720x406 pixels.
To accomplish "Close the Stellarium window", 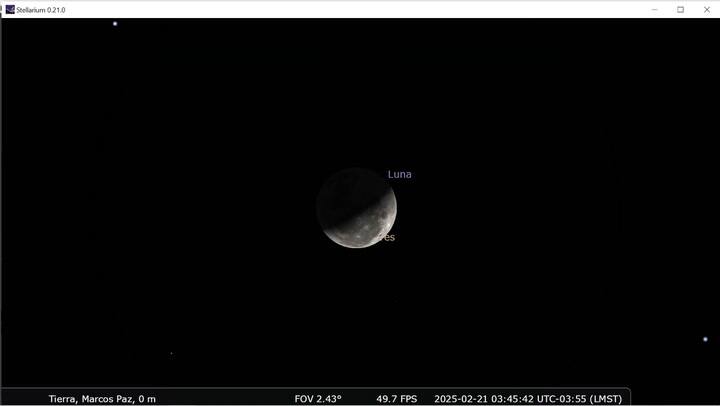I will coord(707,10).
